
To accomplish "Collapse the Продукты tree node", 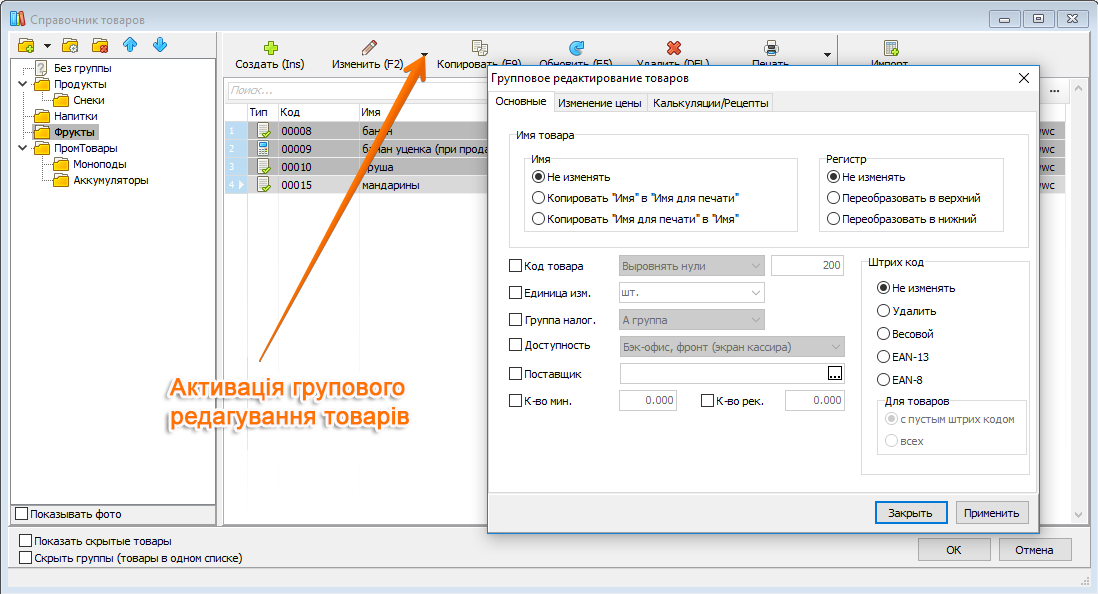I will point(22,84).
